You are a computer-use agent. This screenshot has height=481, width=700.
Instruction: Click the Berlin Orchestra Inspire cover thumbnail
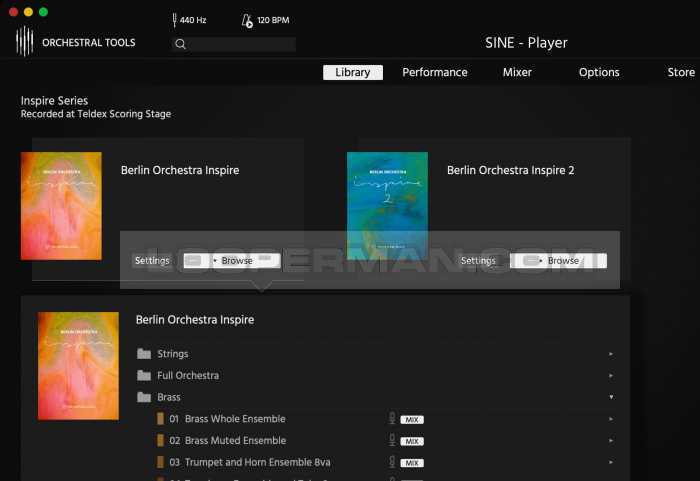coord(61,206)
